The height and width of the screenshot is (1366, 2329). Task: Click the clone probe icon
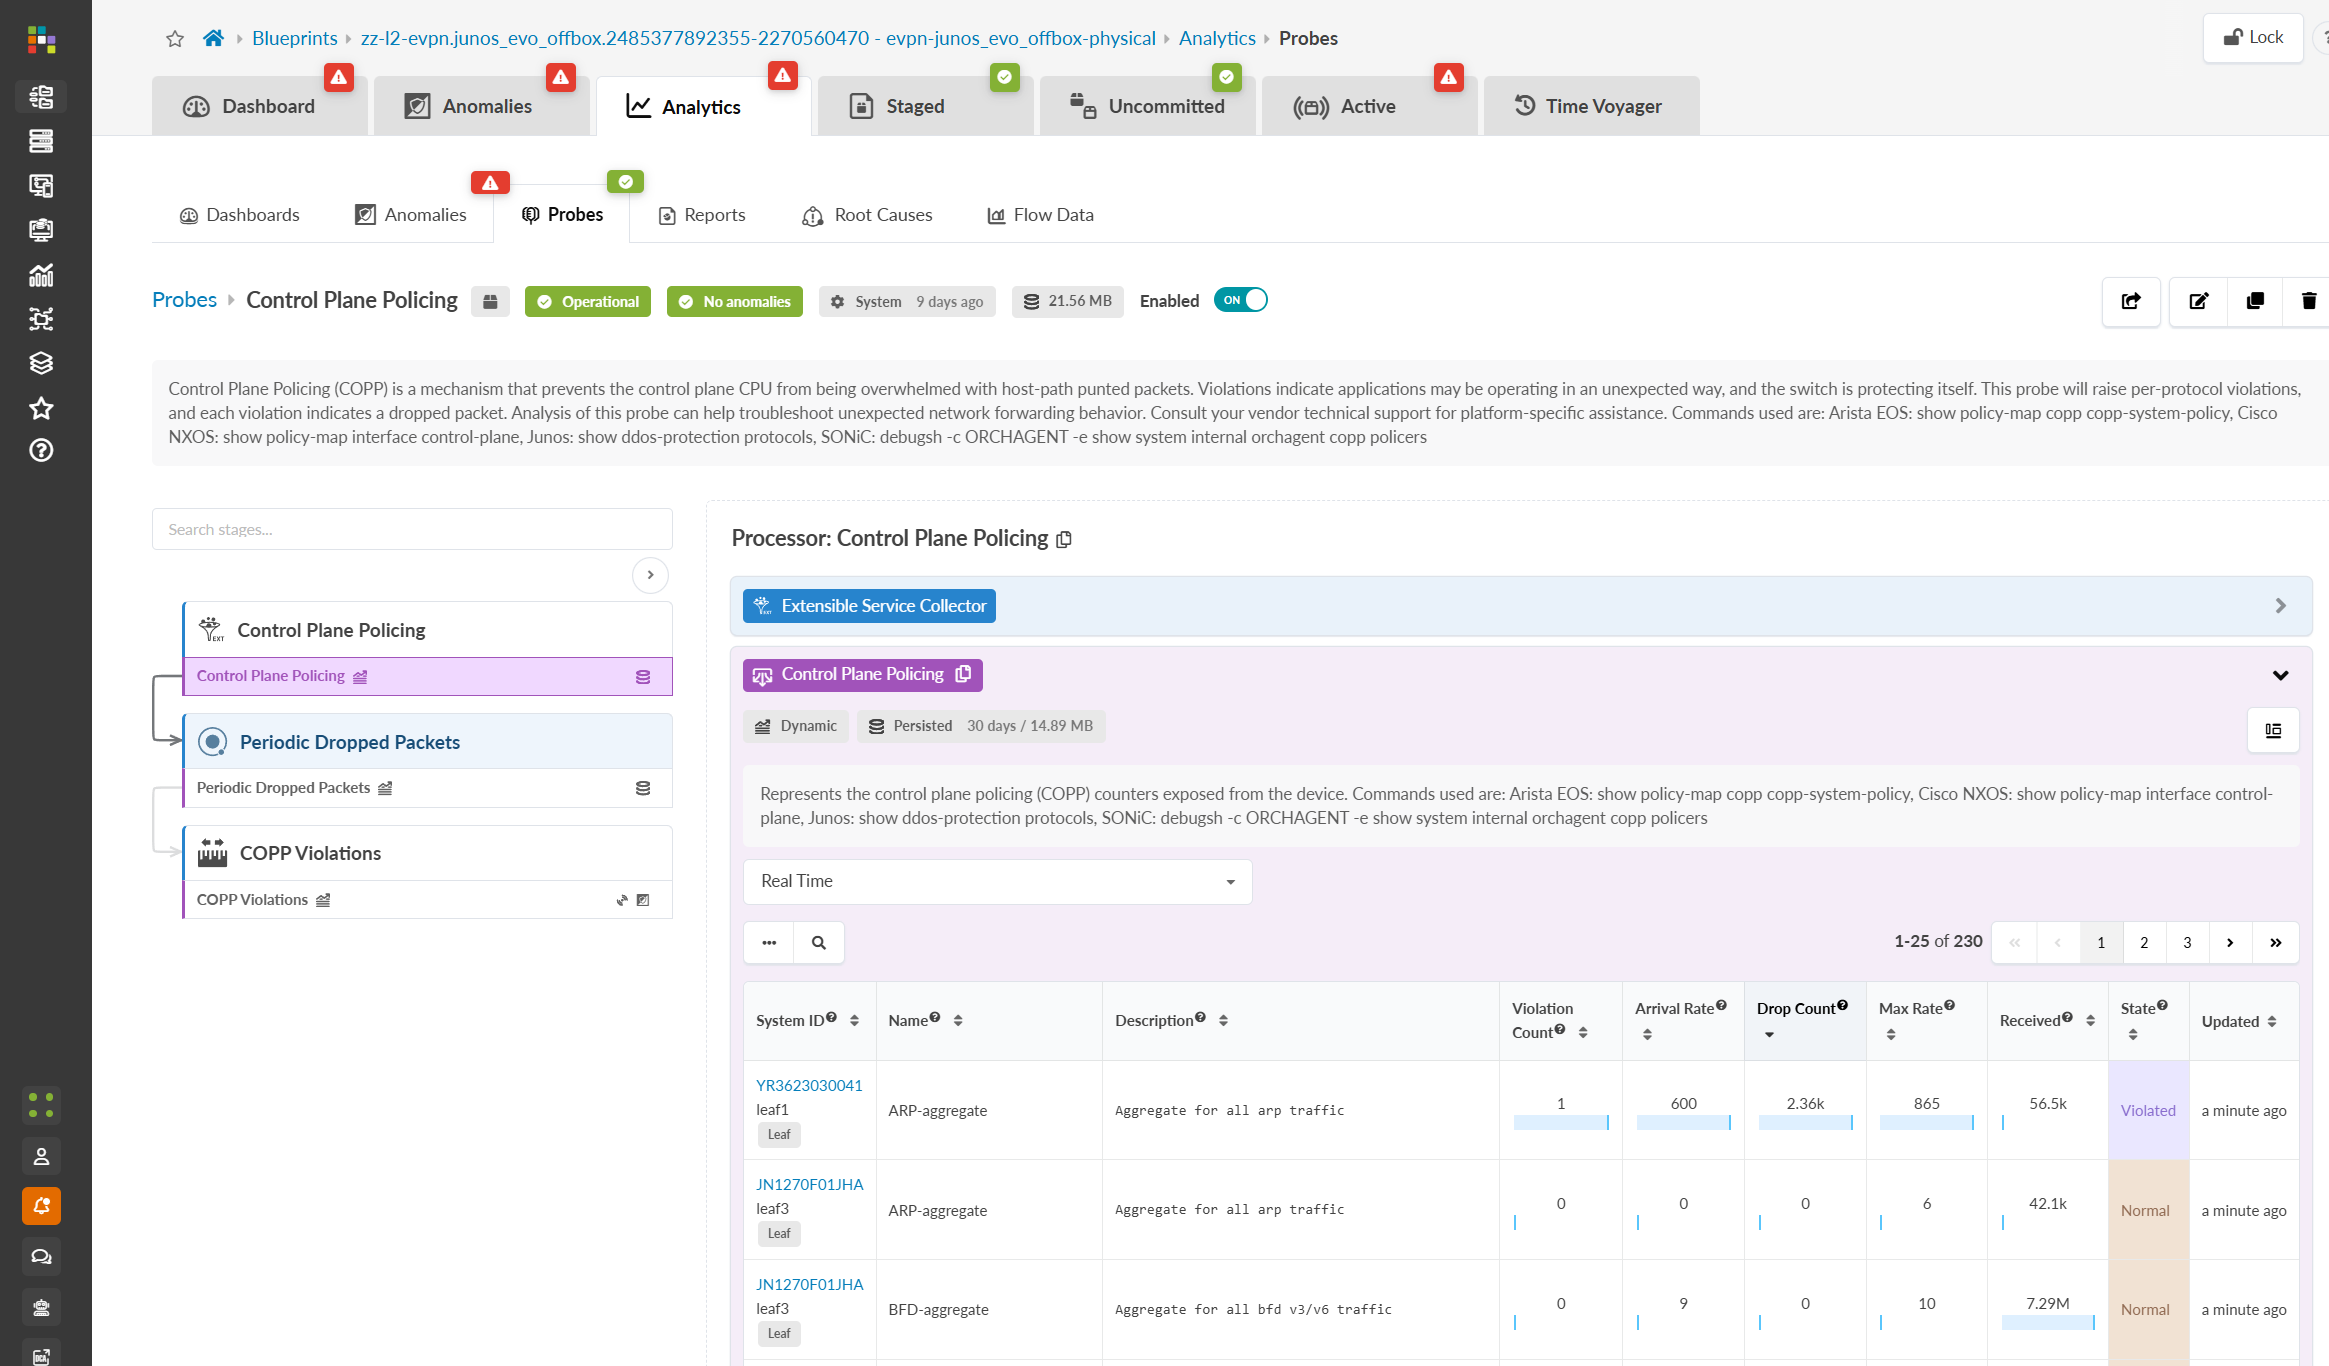pyautogui.click(x=2255, y=301)
